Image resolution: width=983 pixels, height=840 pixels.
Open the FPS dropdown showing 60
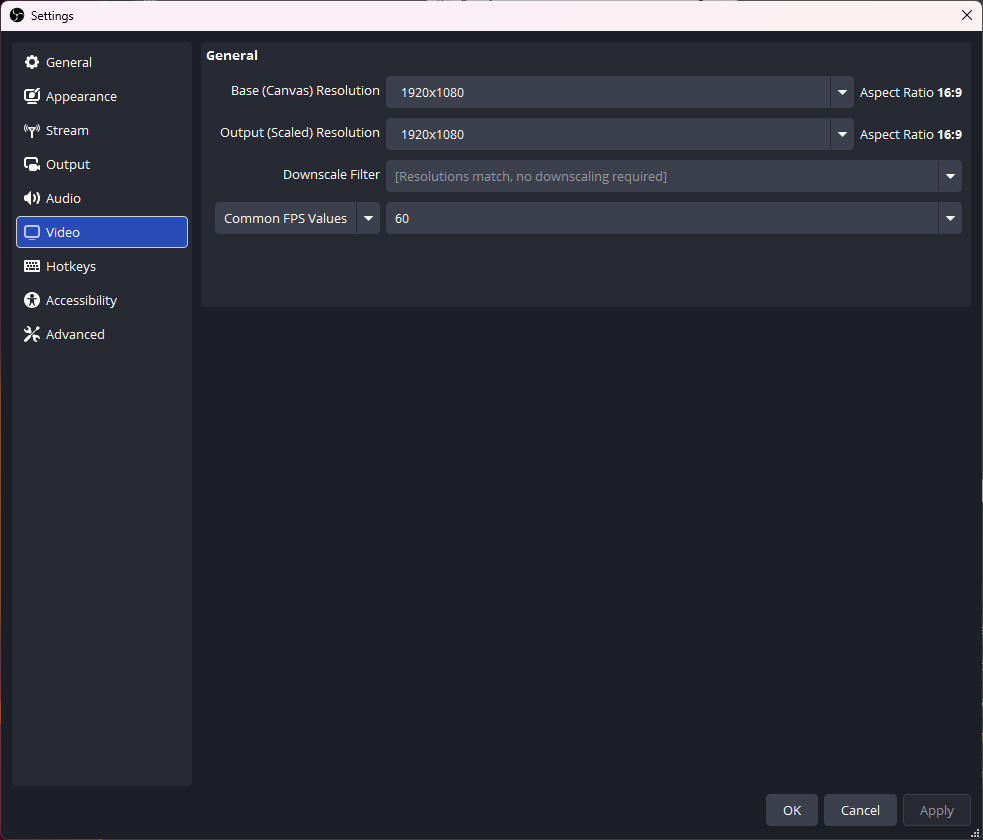(949, 218)
